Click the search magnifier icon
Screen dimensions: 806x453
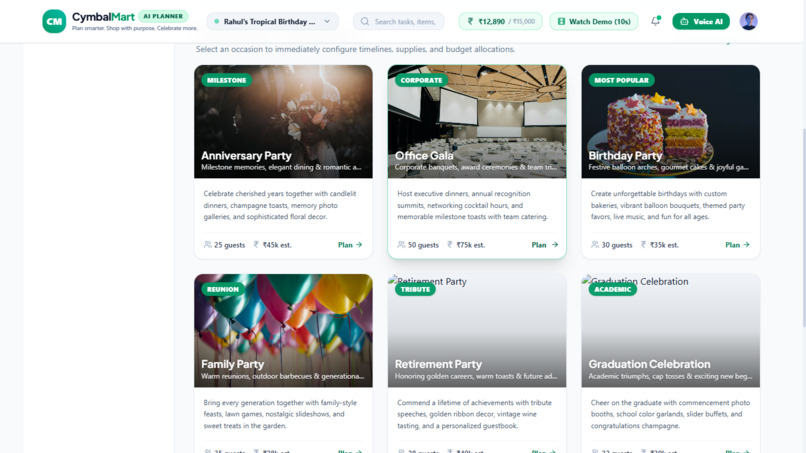(x=364, y=22)
